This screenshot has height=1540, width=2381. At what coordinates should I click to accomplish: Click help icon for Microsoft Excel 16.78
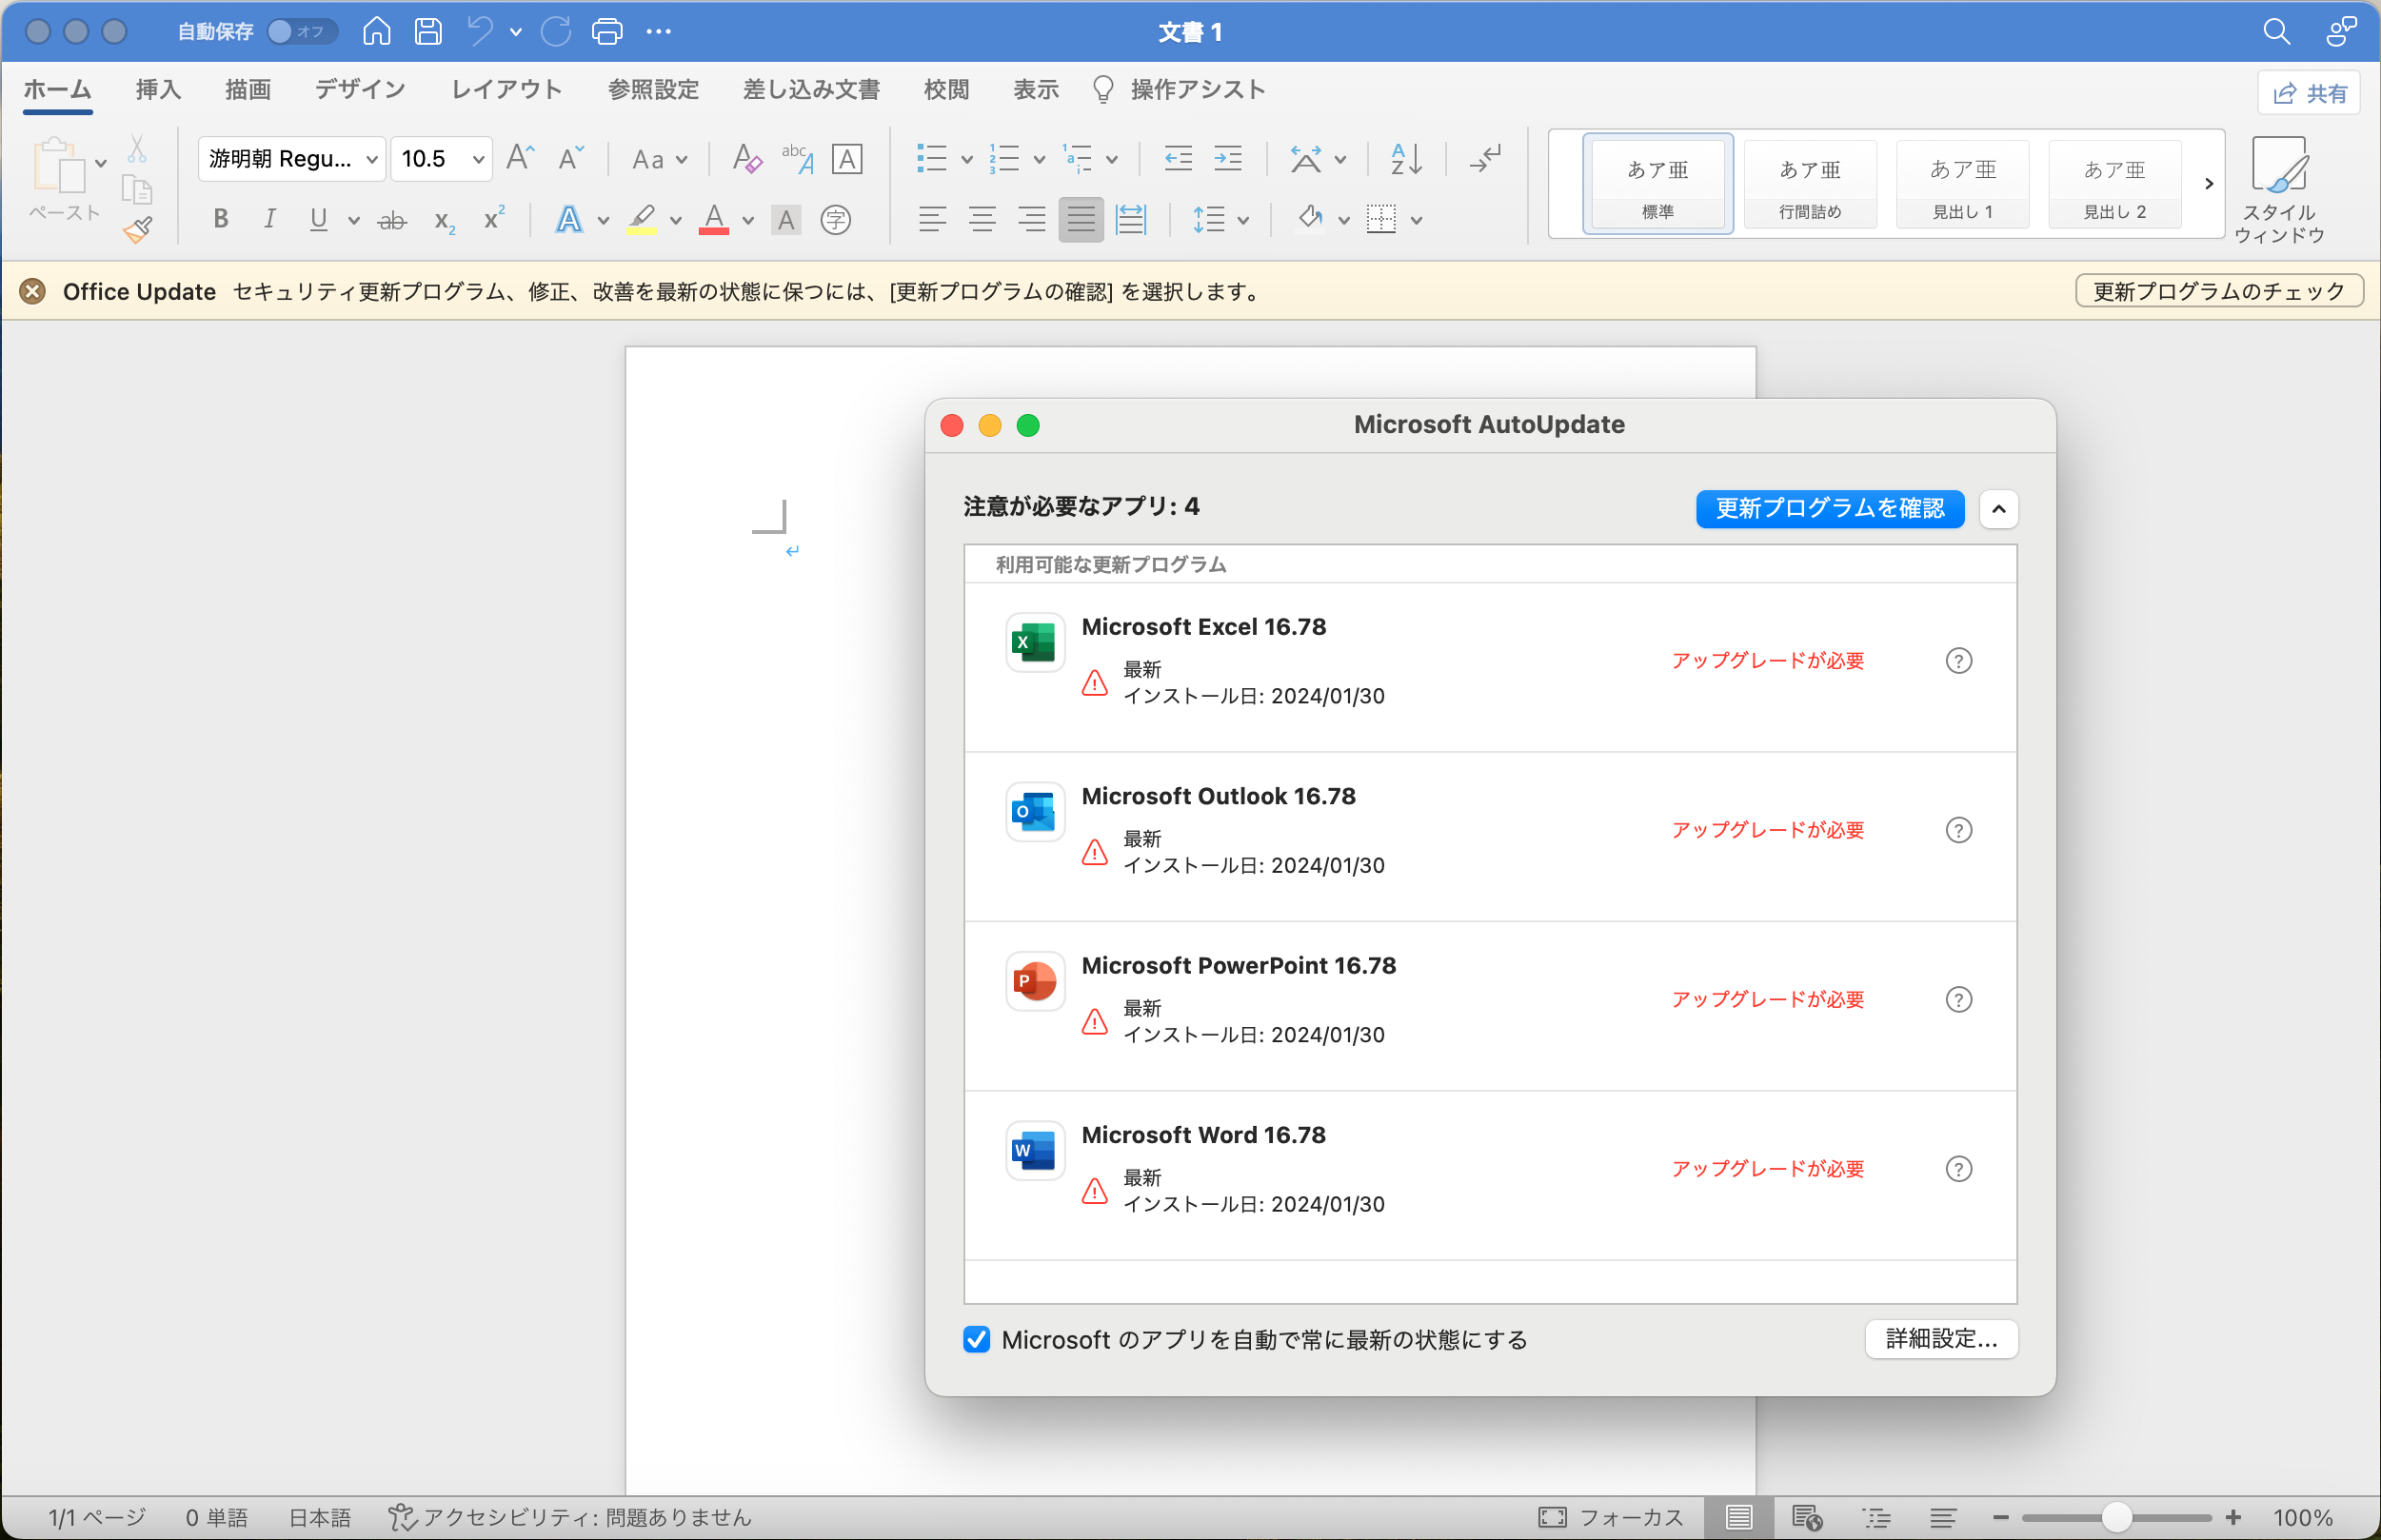[1958, 661]
